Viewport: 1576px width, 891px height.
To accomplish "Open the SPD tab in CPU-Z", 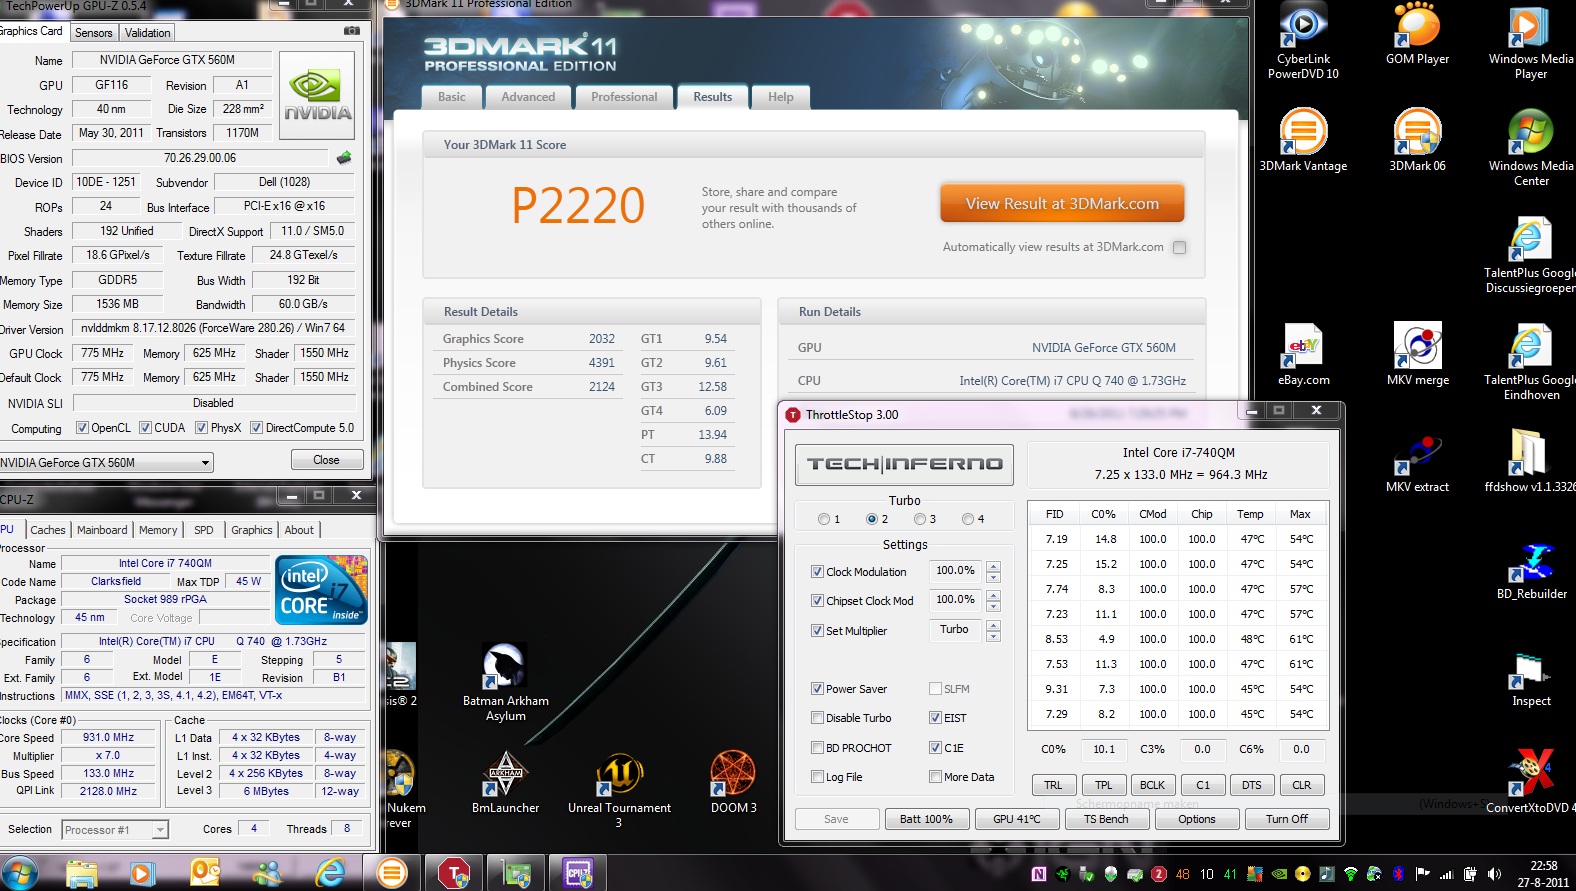I will pos(204,530).
